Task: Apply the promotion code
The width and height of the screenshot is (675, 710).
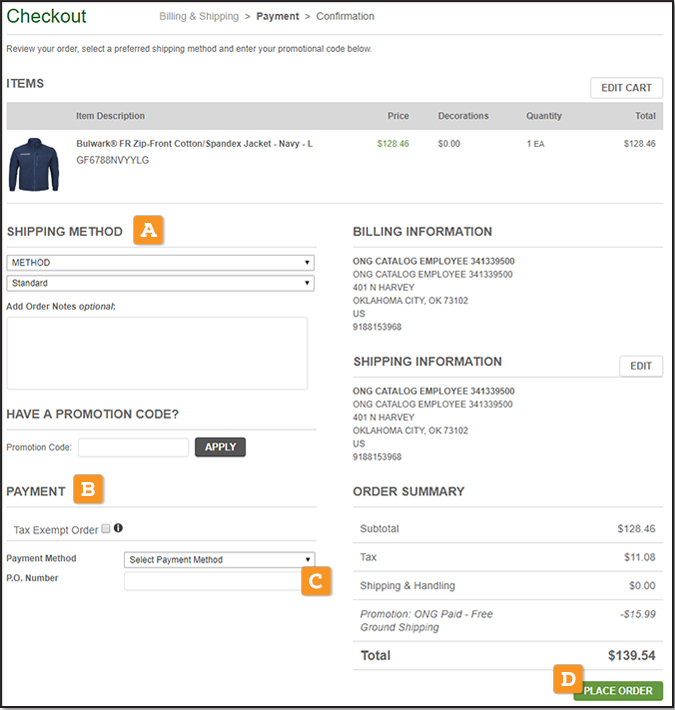Action: [x=220, y=447]
